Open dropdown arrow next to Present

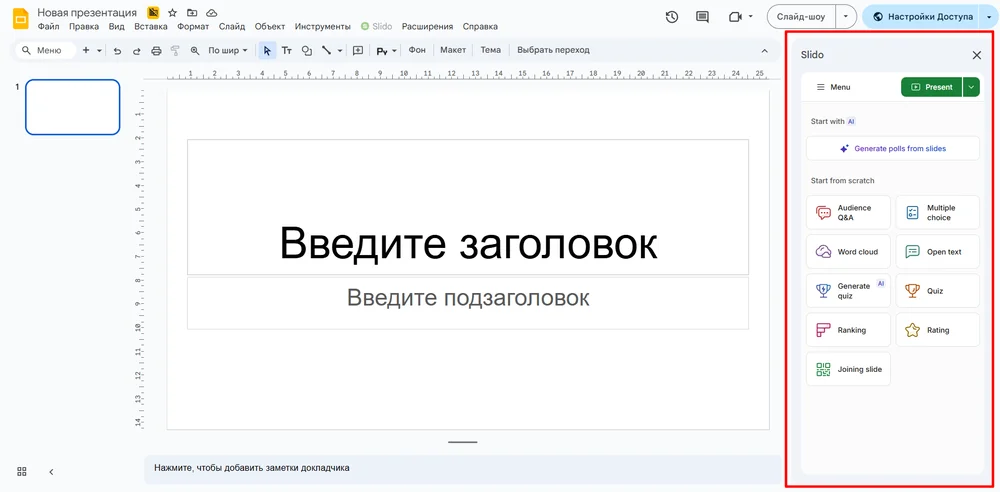[971, 87]
